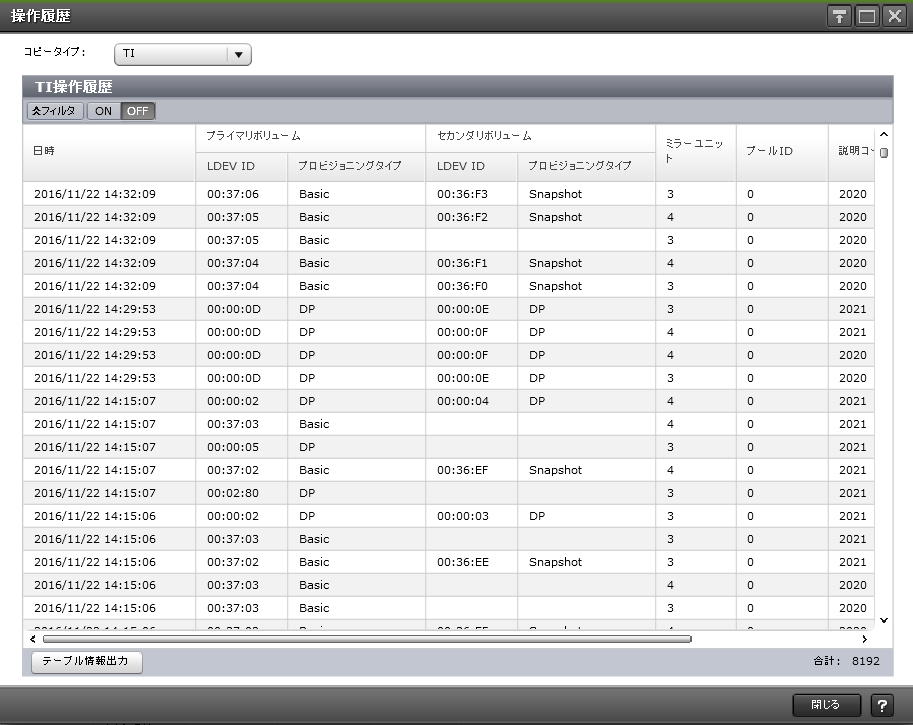Click the help question mark button

882,705
